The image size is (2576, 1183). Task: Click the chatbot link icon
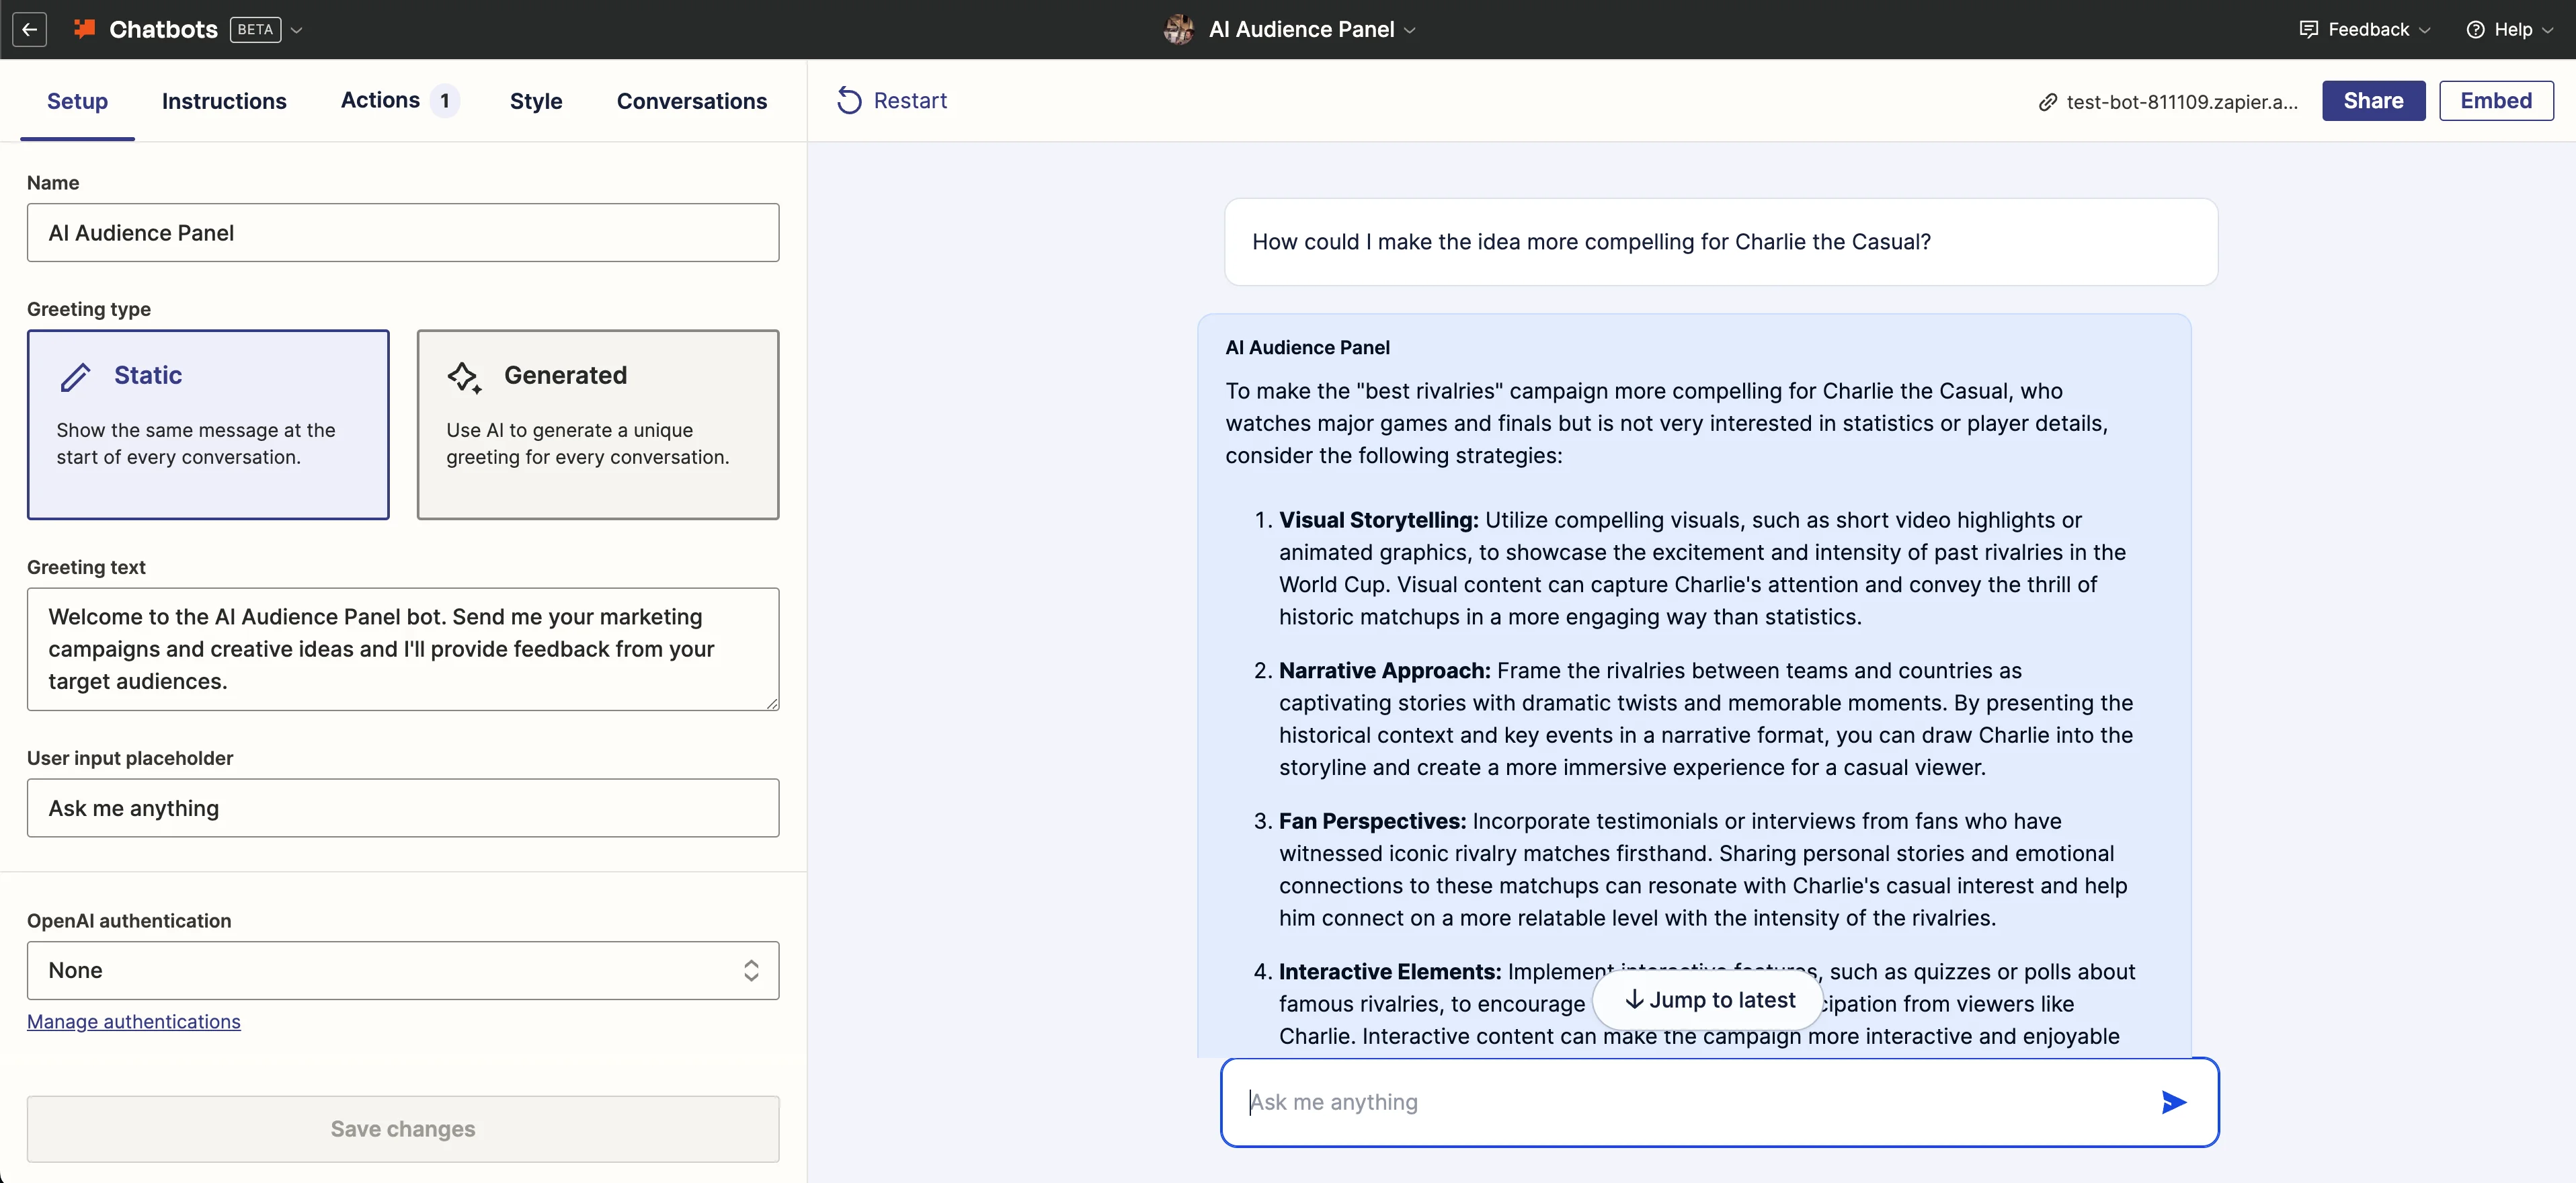click(x=2047, y=102)
